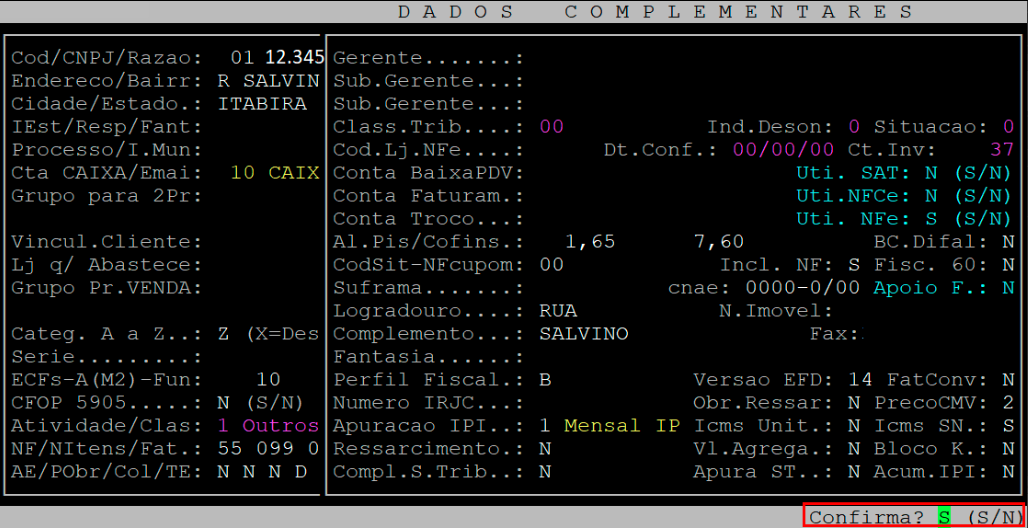Toggle the Apoio F. N flag
Image resolution: width=1028 pixels, height=528 pixels.
pos(1008,288)
